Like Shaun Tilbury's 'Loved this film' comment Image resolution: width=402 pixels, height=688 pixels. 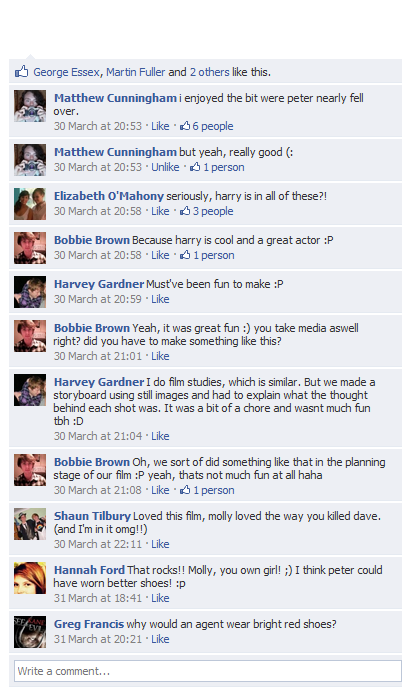[x=160, y=544]
